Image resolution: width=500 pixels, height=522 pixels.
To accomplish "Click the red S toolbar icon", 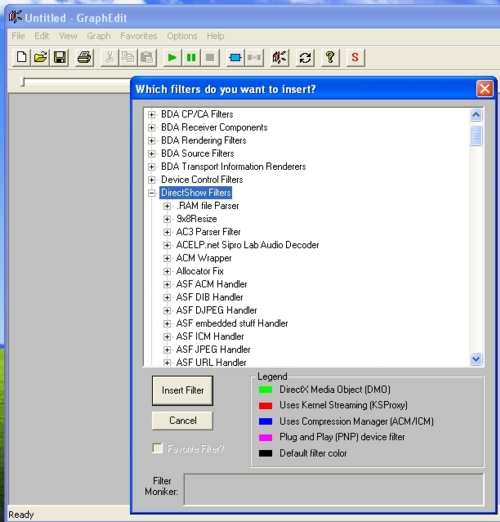I will pyautogui.click(x=355, y=58).
